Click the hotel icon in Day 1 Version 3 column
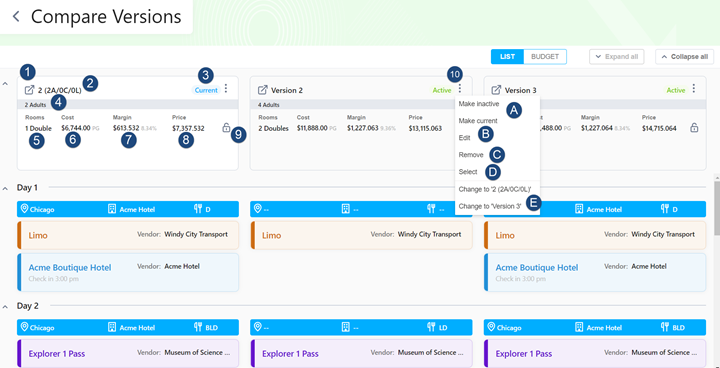 [x=579, y=209]
